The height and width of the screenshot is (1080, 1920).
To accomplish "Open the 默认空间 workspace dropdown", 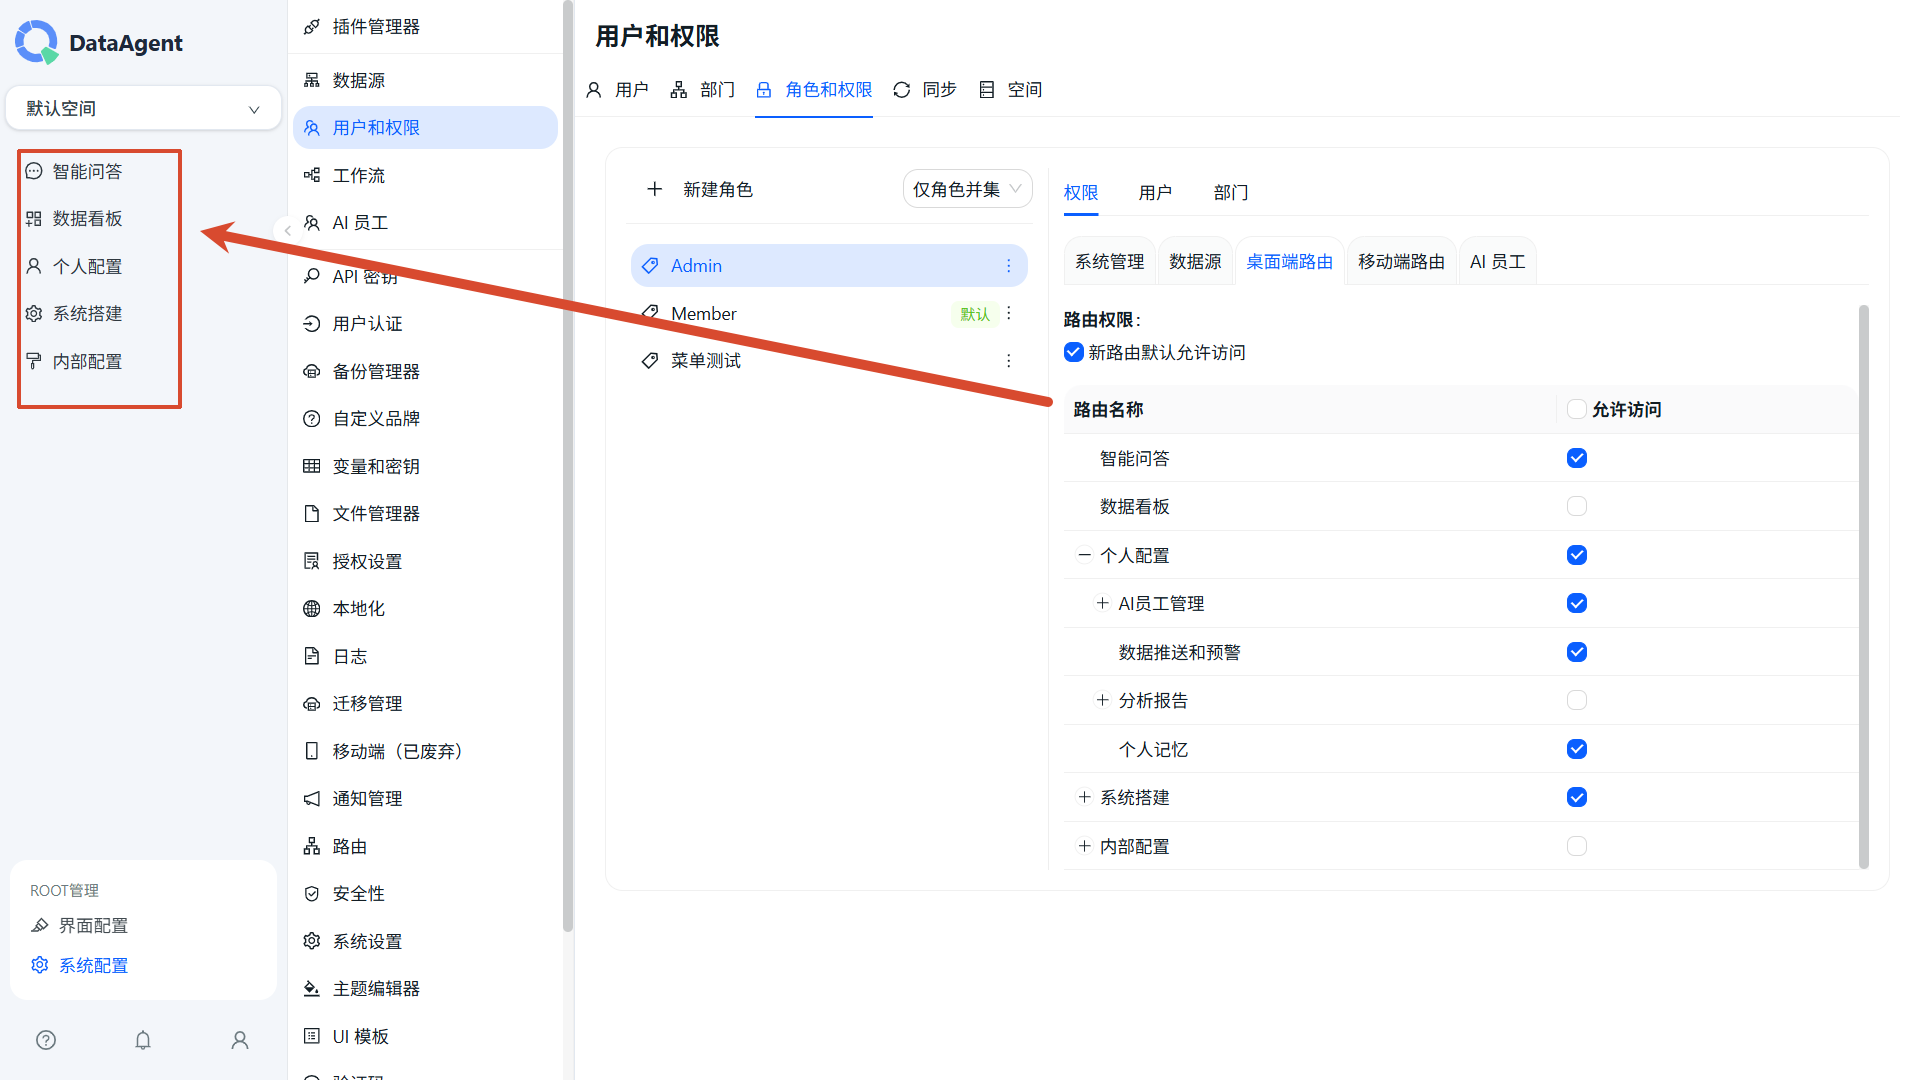I will (143, 108).
